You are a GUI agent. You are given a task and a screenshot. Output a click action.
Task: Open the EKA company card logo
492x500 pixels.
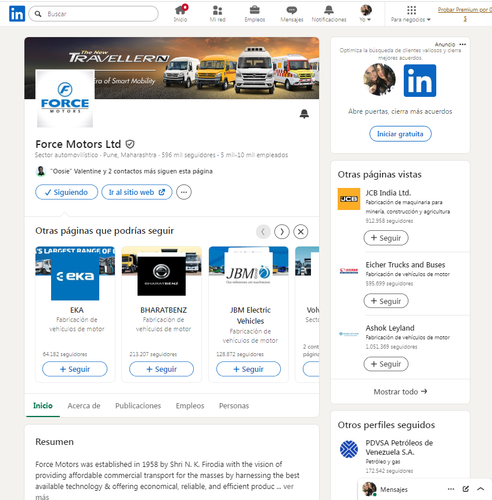point(75,276)
